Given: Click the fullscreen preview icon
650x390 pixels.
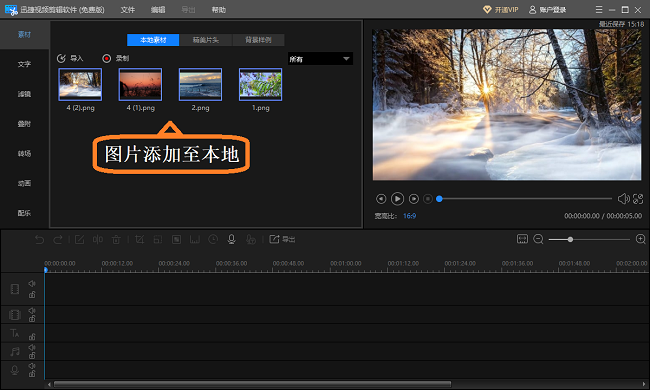Looking at the screenshot, I should point(638,199).
